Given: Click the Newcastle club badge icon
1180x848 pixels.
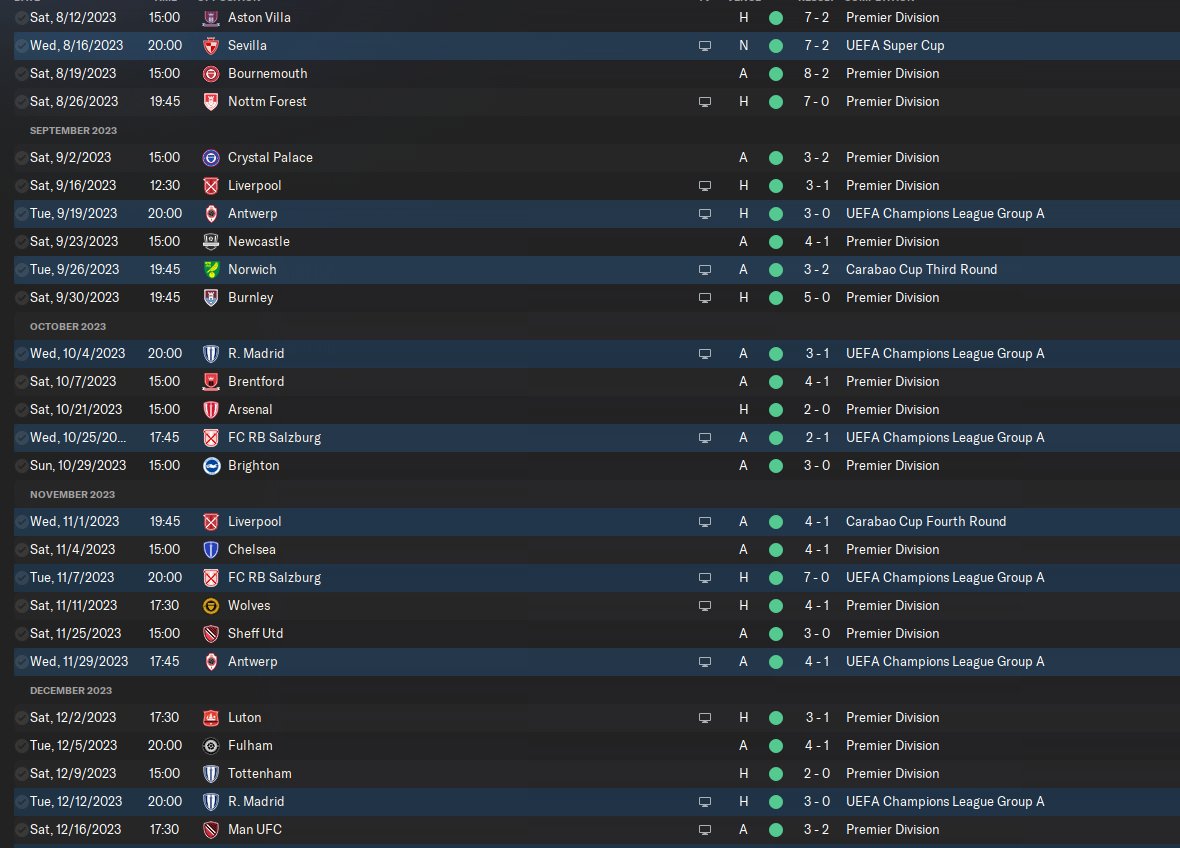Looking at the screenshot, I should click(x=211, y=242).
